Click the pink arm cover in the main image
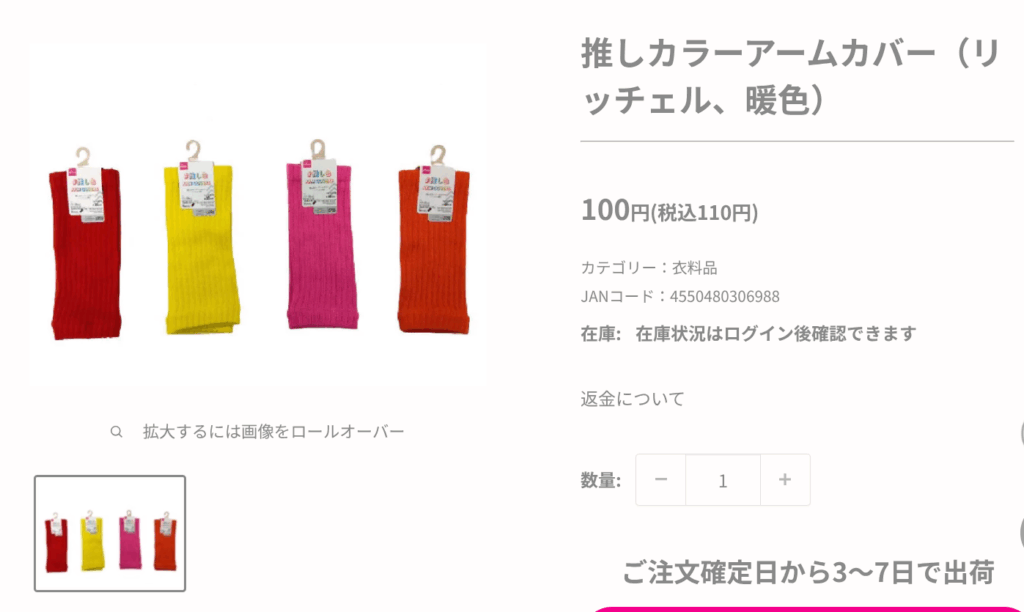 tap(321, 235)
